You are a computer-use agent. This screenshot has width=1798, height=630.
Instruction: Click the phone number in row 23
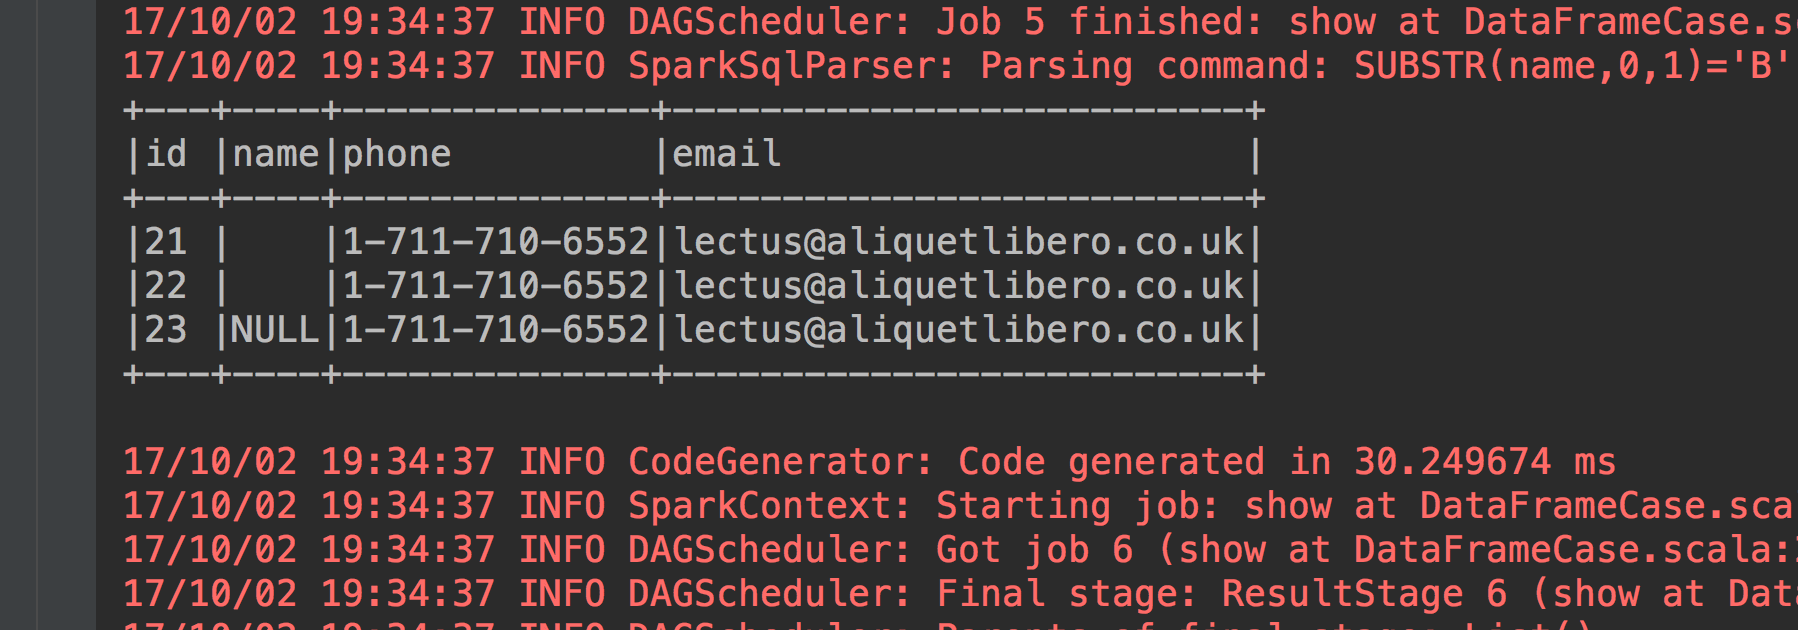pos(496,330)
